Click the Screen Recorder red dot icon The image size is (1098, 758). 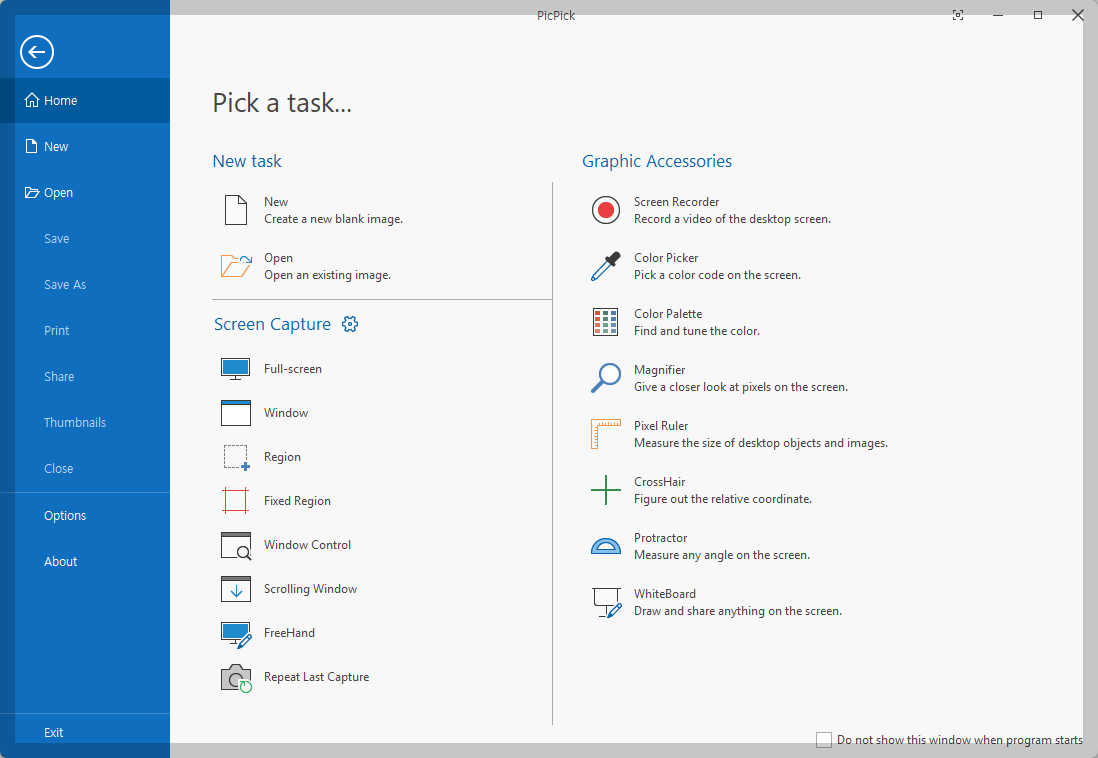click(606, 210)
